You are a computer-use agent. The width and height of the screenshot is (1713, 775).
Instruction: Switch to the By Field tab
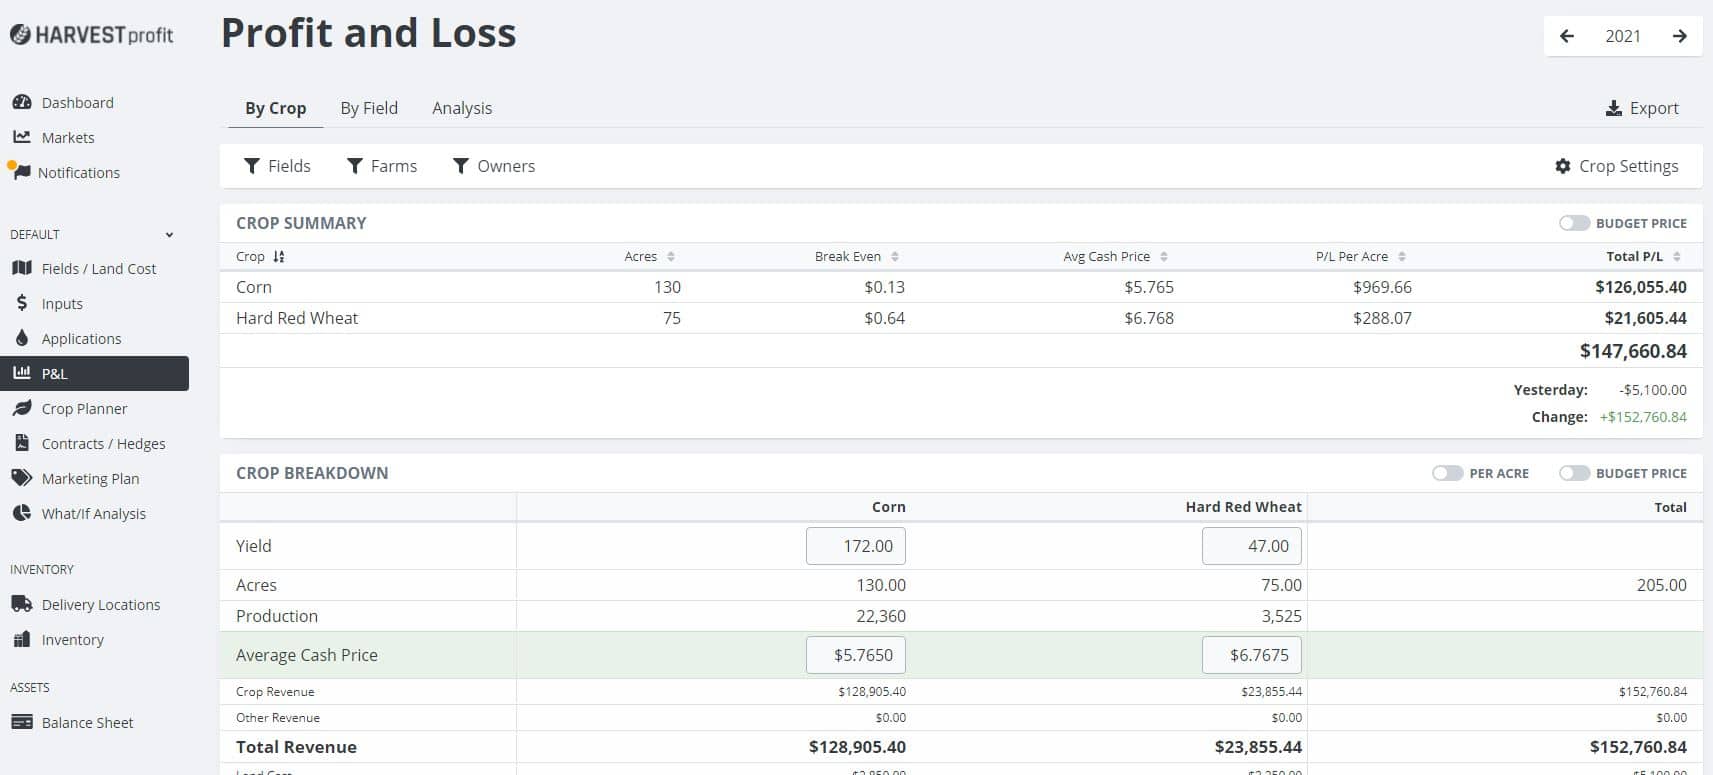pos(369,108)
